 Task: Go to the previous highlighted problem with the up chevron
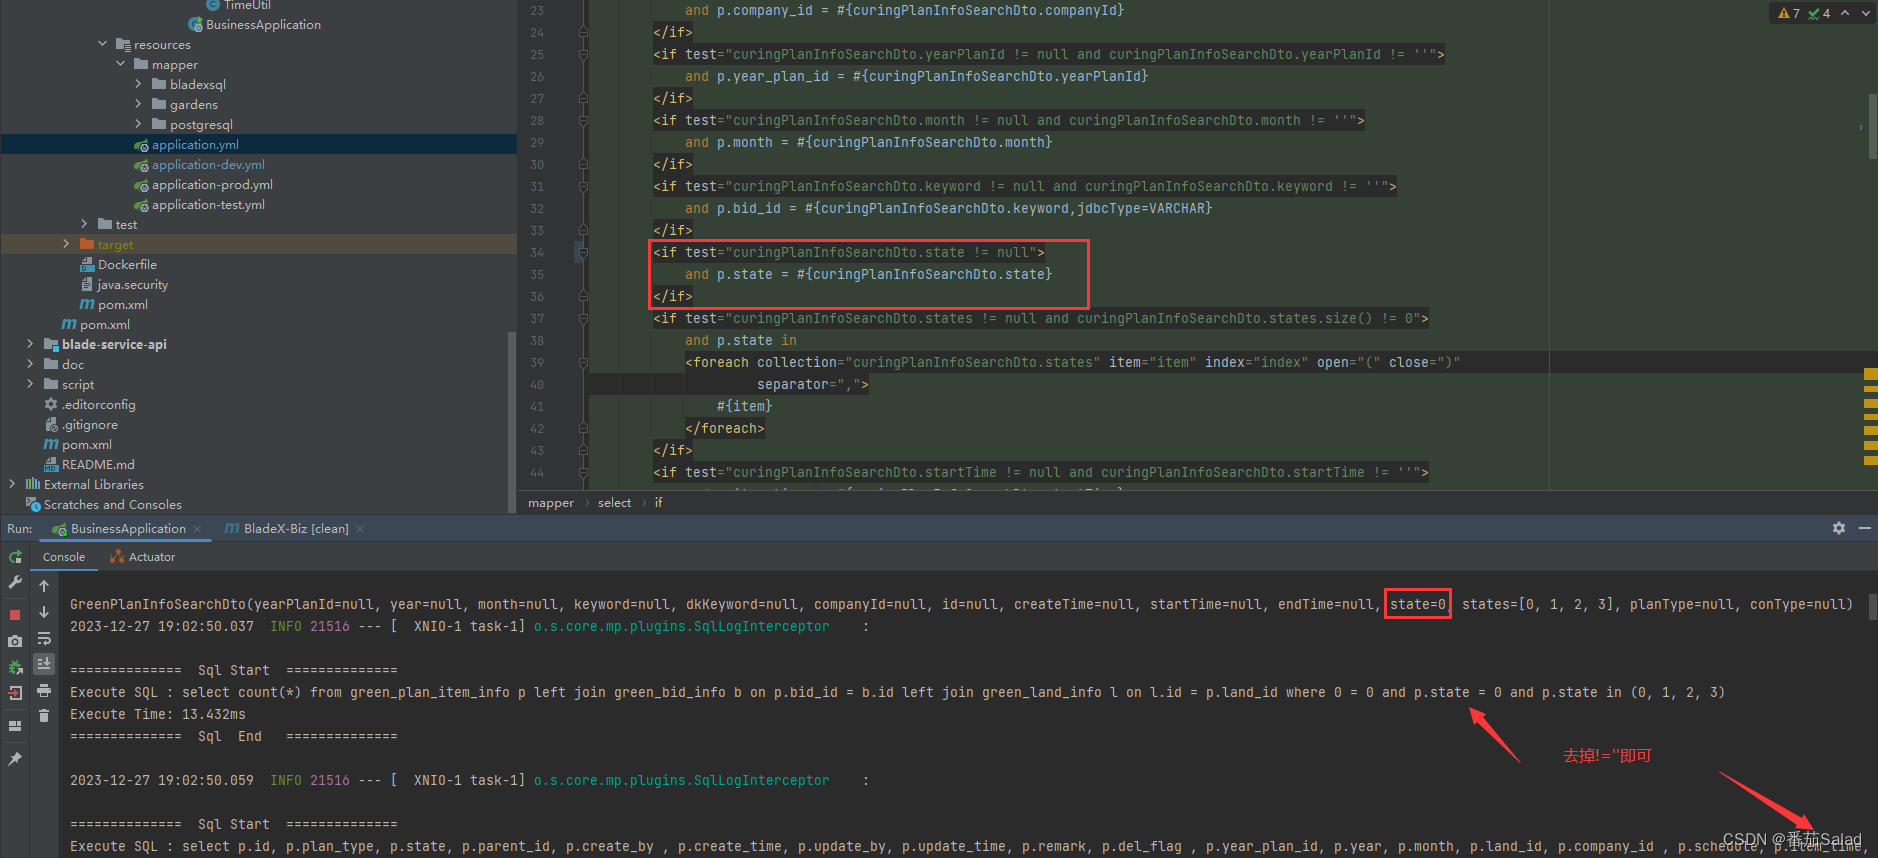1845,13
